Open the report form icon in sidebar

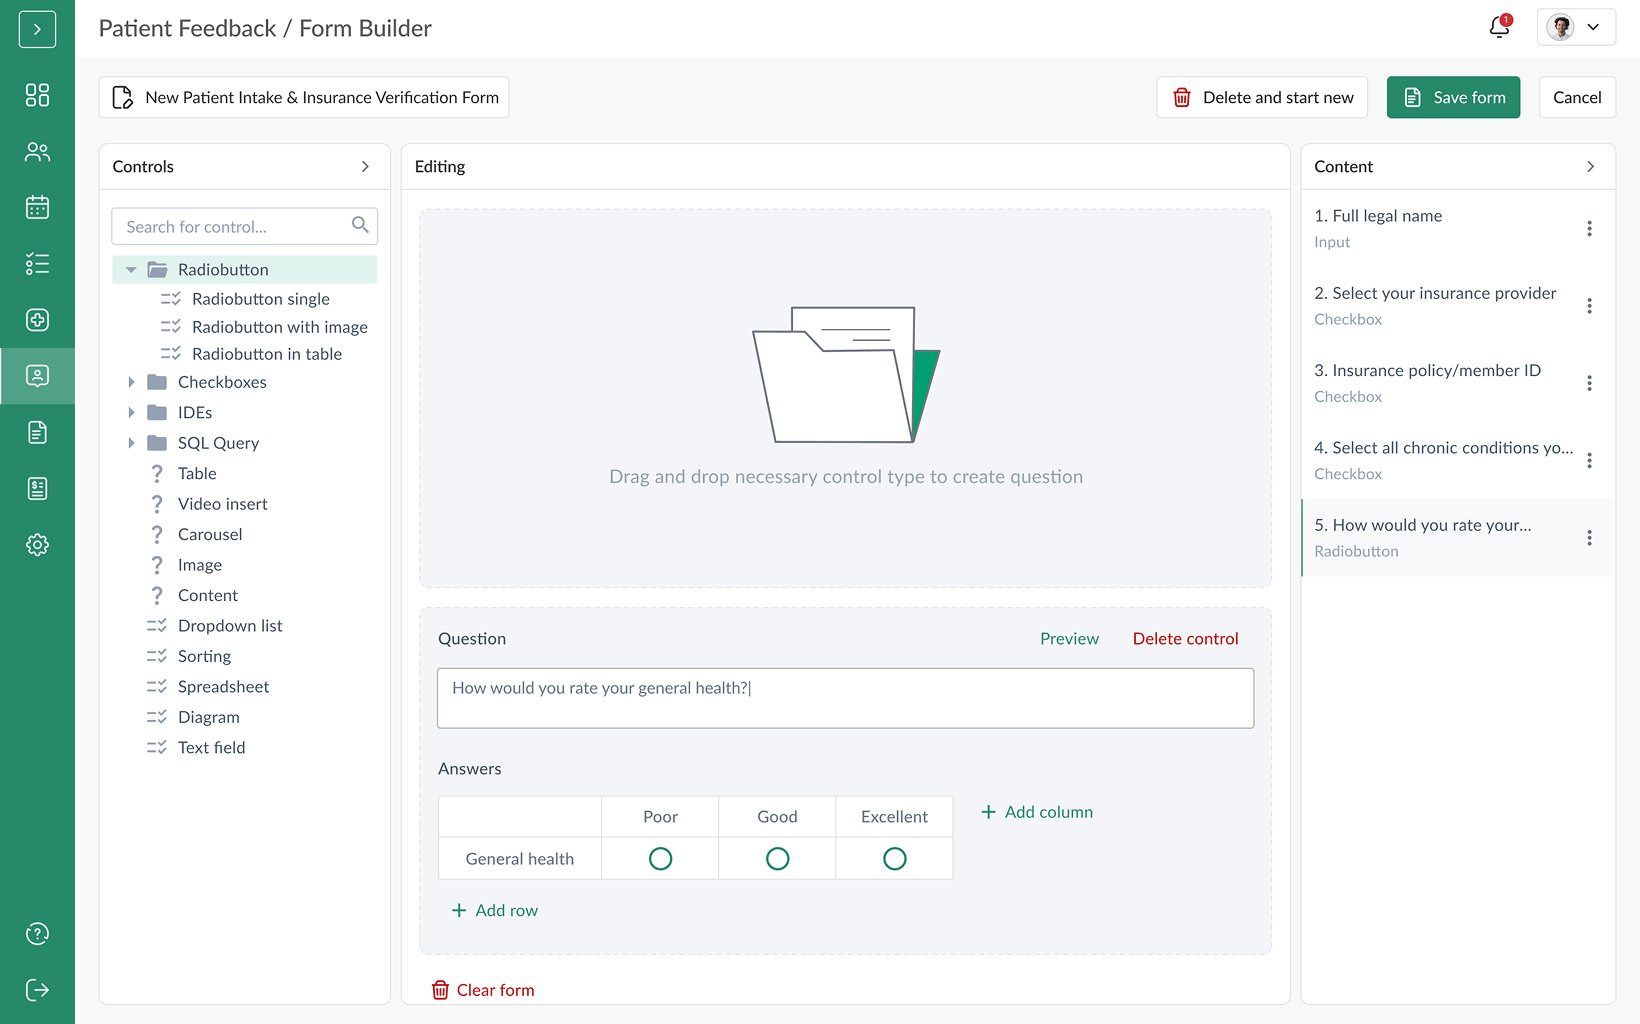(37, 489)
